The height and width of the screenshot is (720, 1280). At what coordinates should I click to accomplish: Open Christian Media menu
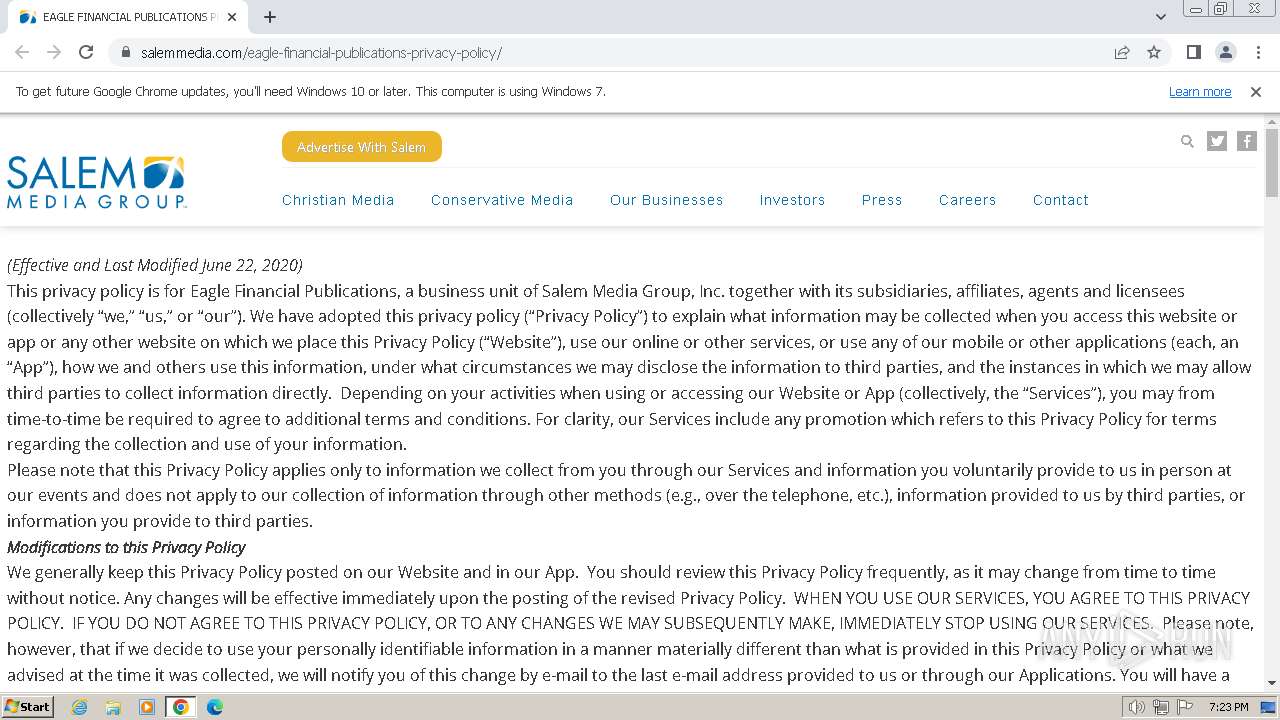[x=338, y=200]
